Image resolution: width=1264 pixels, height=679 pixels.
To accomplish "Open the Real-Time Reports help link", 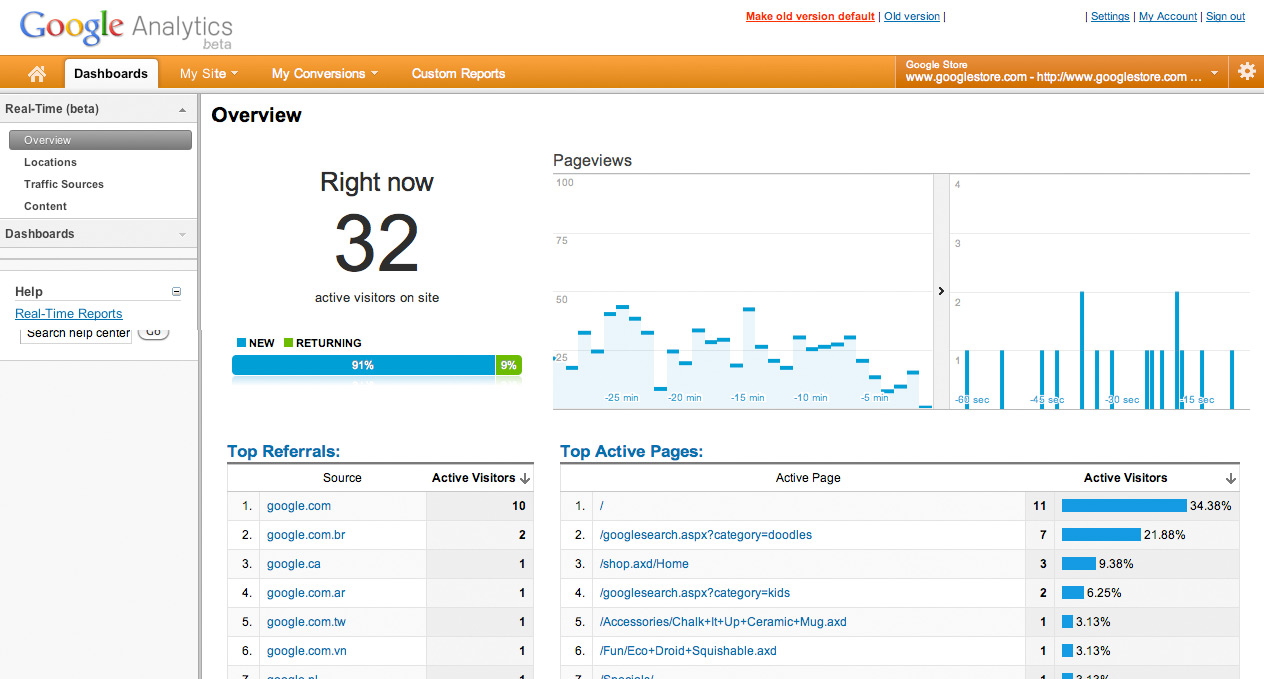I will pos(69,314).
